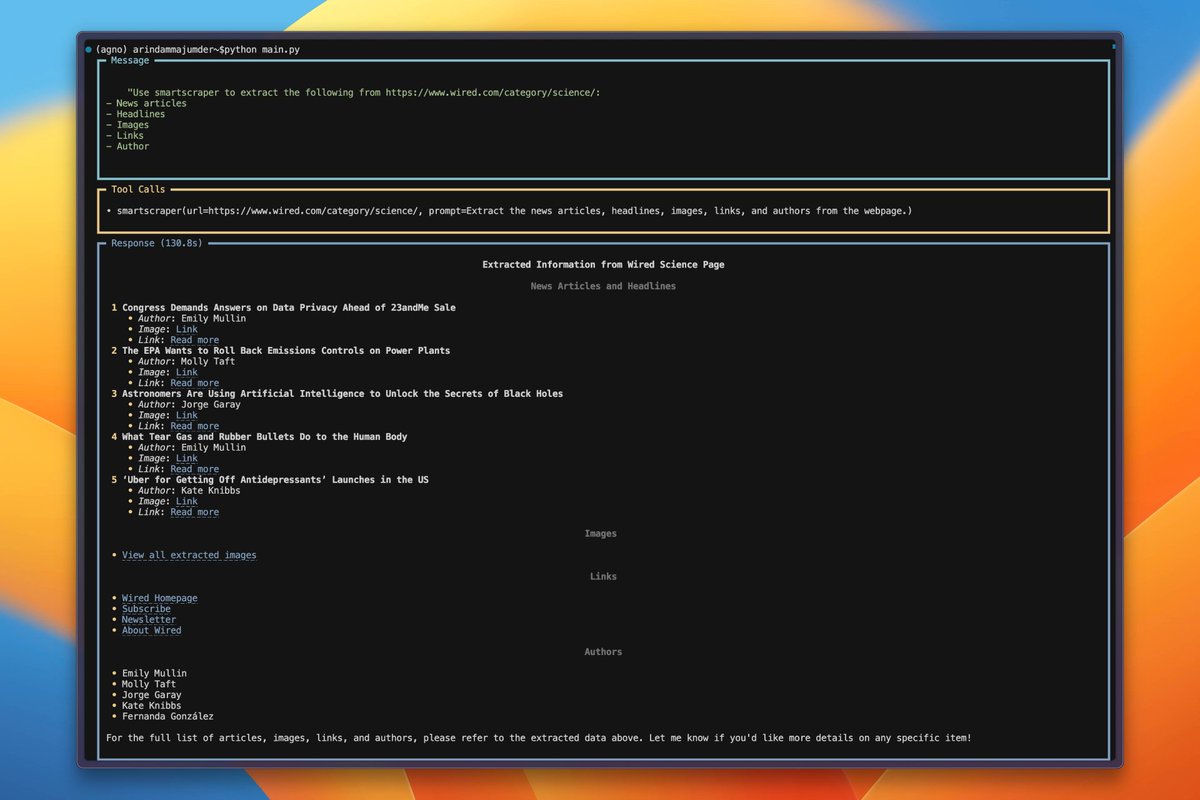This screenshot has width=1200, height=800.
Task: Click the centered 'Images' section heading
Action: coord(601,534)
